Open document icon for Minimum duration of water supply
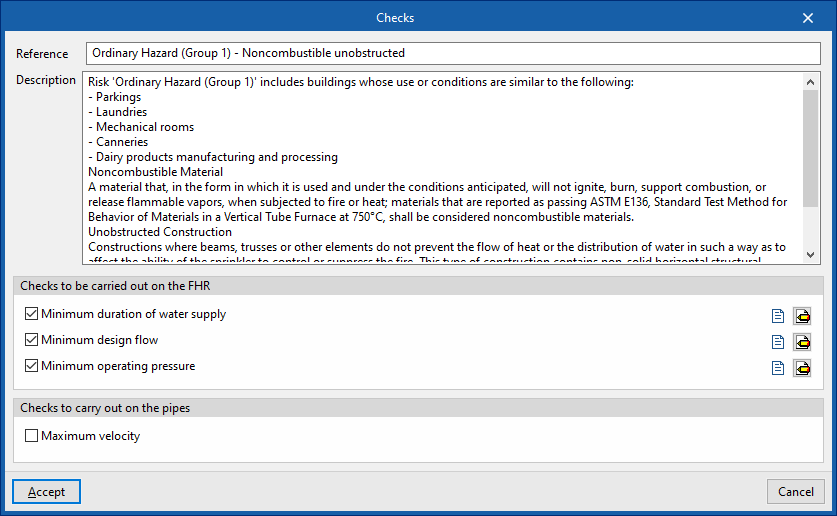Screen dimensions: 837x516 click(778, 316)
